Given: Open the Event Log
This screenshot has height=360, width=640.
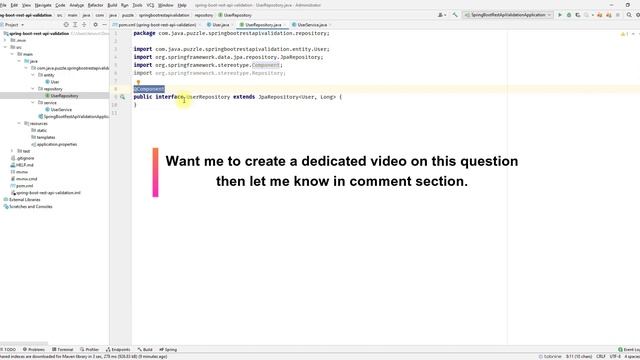Looking at the screenshot, I should [629, 350].
